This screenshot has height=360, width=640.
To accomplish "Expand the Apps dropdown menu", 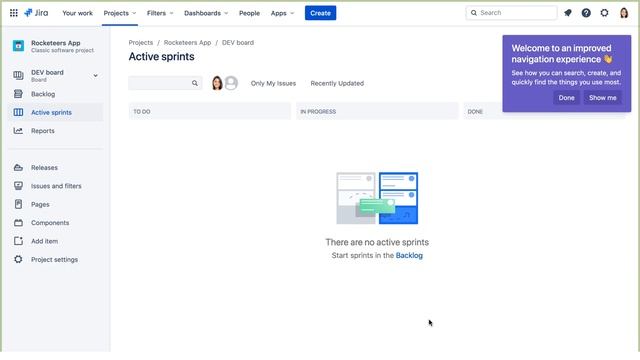I will [282, 13].
